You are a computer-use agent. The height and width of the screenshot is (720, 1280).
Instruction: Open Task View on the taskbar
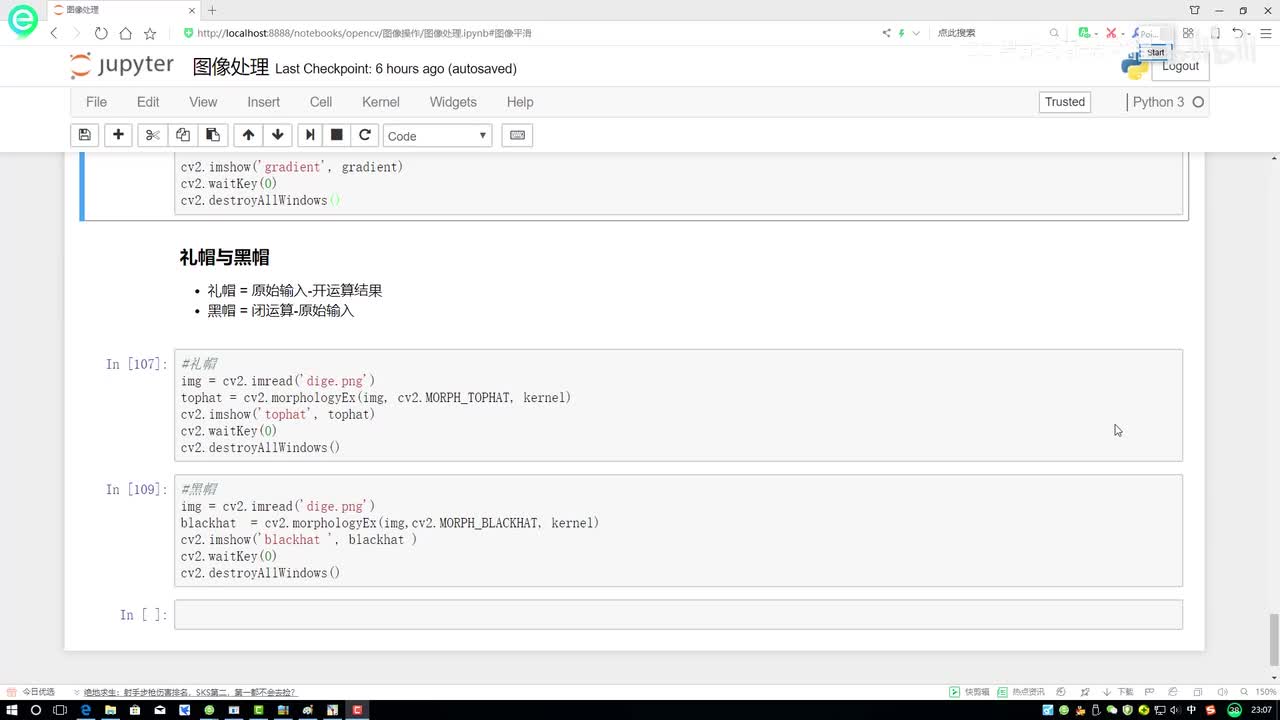(x=60, y=710)
